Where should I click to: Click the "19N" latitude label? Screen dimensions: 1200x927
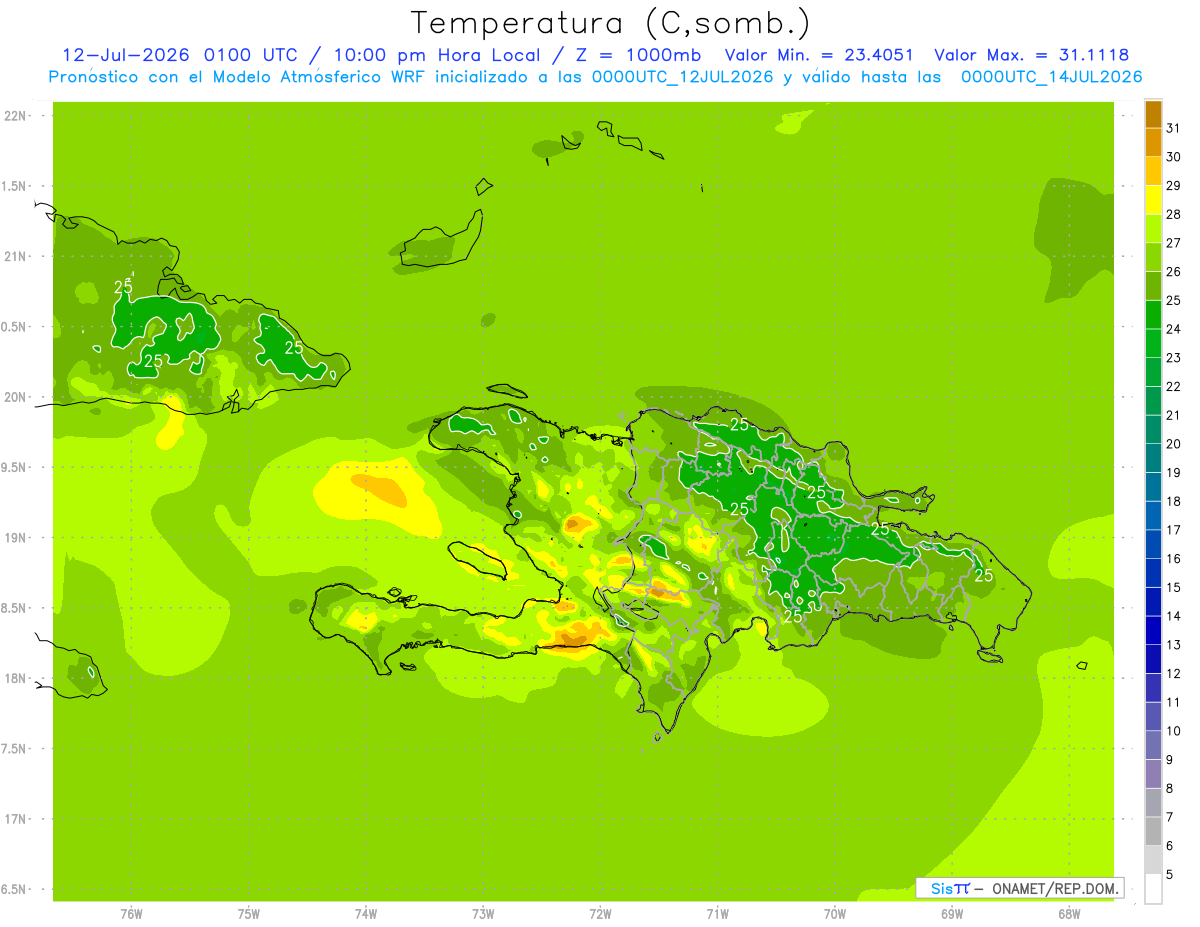tap(15, 538)
